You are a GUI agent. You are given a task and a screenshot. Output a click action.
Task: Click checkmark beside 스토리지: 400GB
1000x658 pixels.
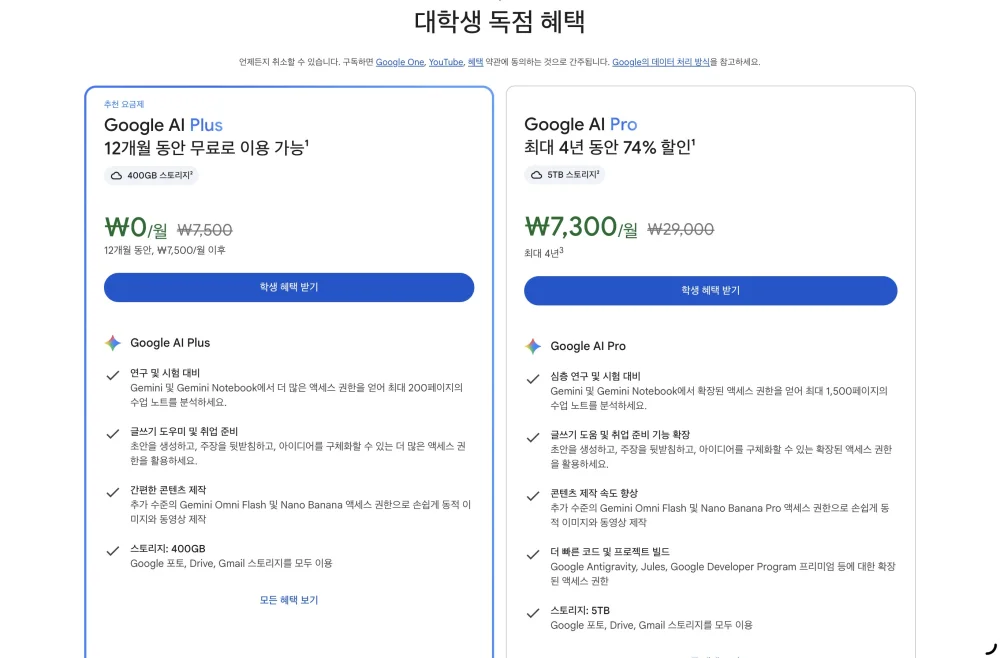(113, 552)
